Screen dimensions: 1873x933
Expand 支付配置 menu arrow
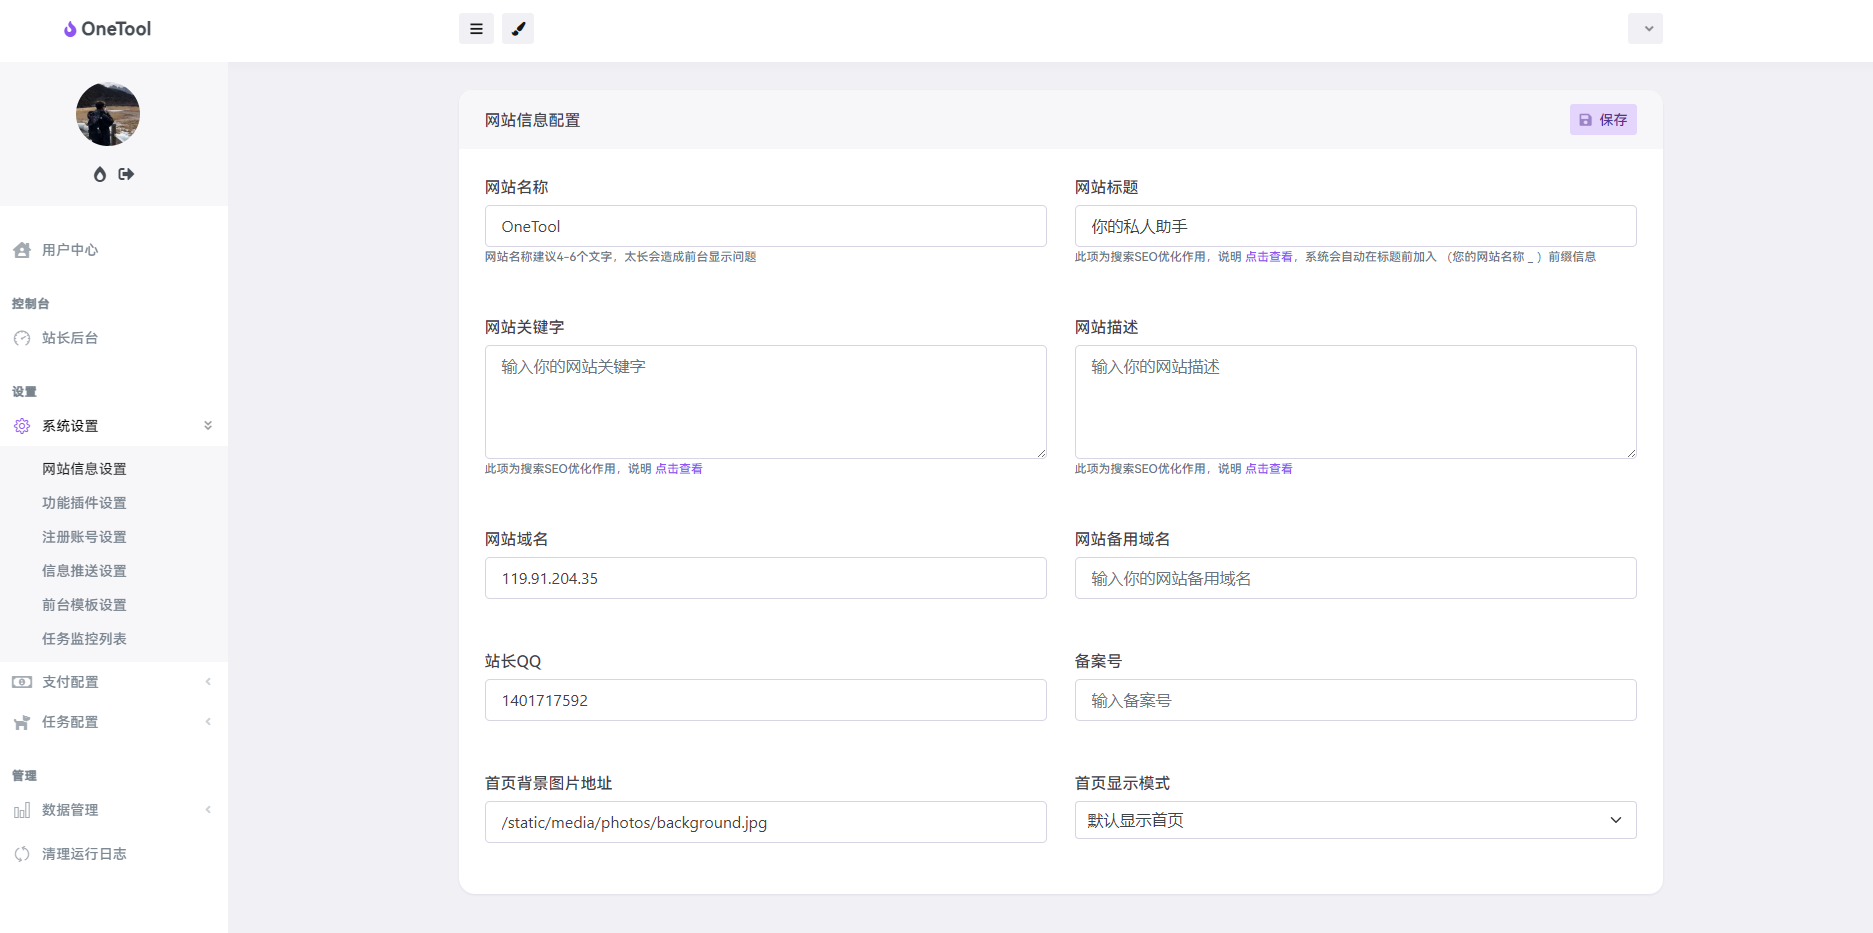(x=208, y=682)
